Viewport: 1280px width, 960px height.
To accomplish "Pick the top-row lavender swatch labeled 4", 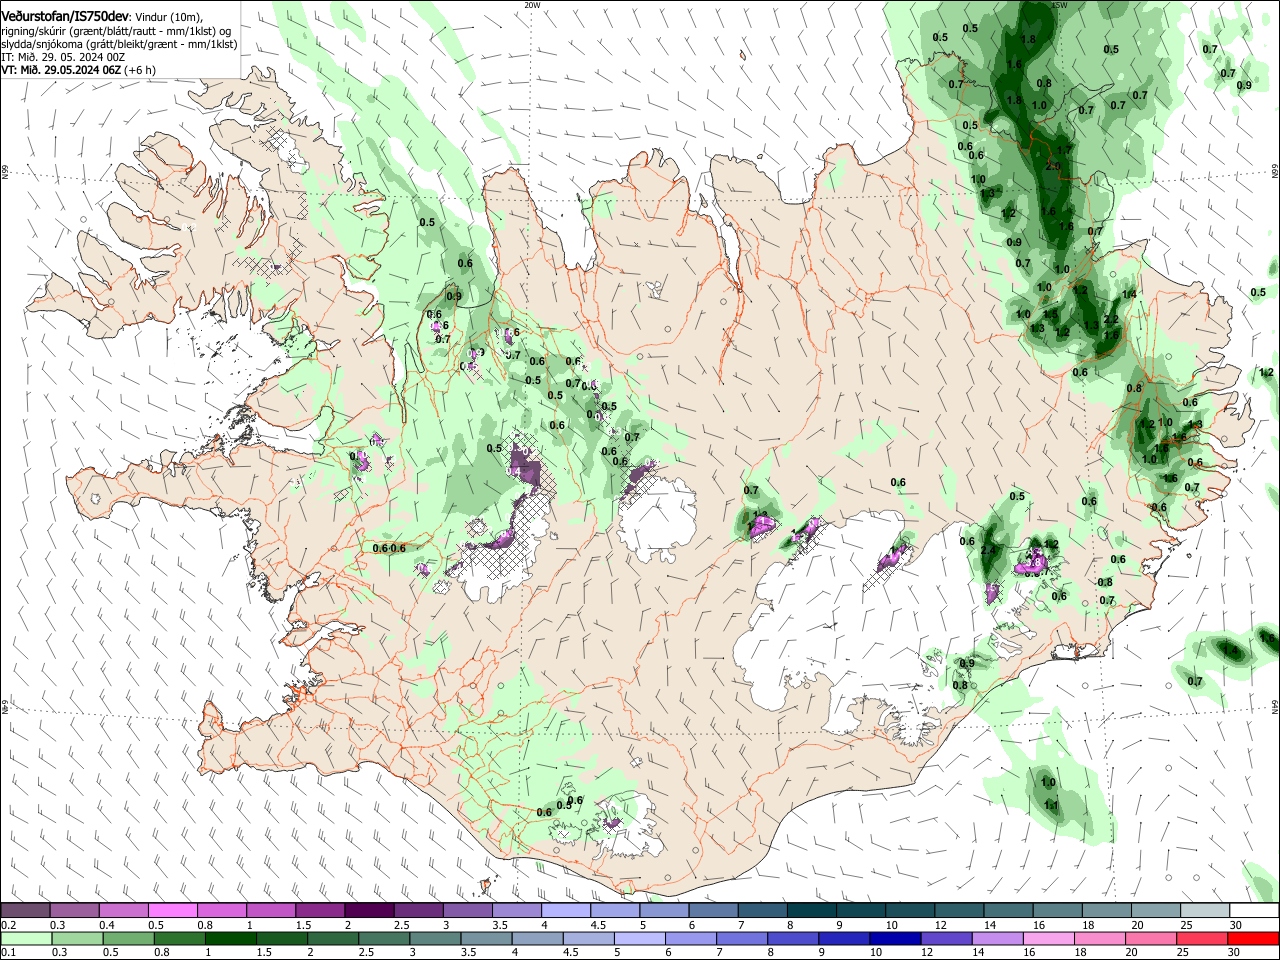I will [565, 911].
